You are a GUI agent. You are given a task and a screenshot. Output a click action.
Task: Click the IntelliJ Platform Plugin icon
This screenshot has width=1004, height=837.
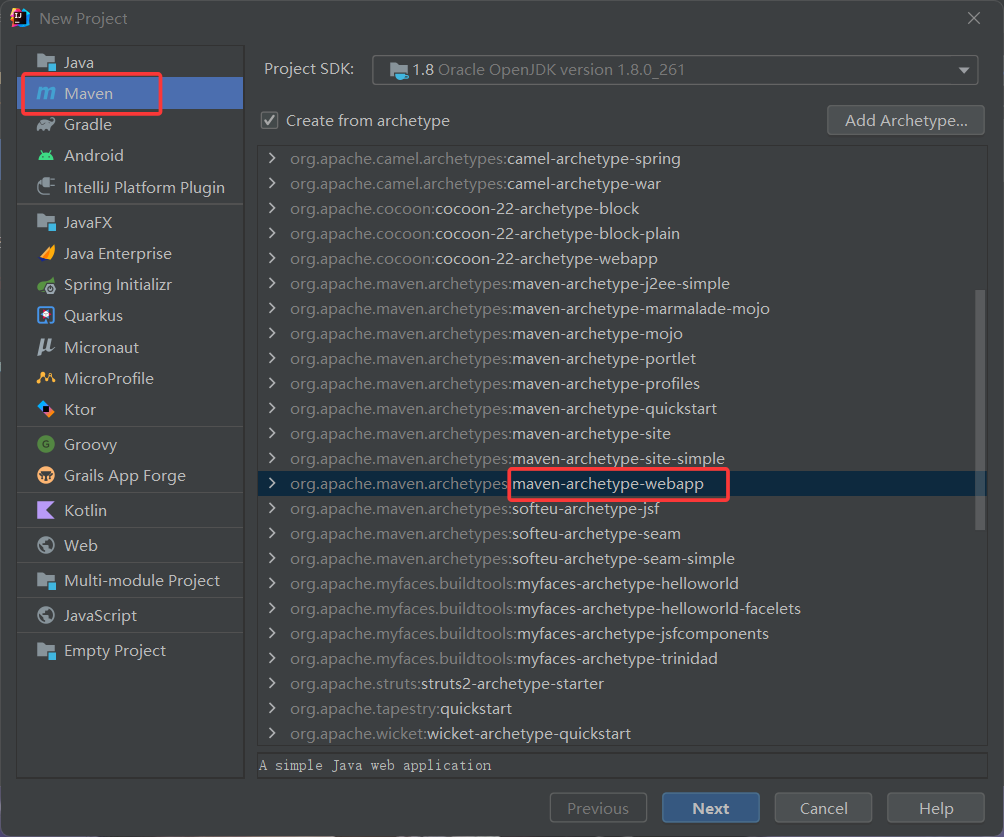click(x=46, y=187)
